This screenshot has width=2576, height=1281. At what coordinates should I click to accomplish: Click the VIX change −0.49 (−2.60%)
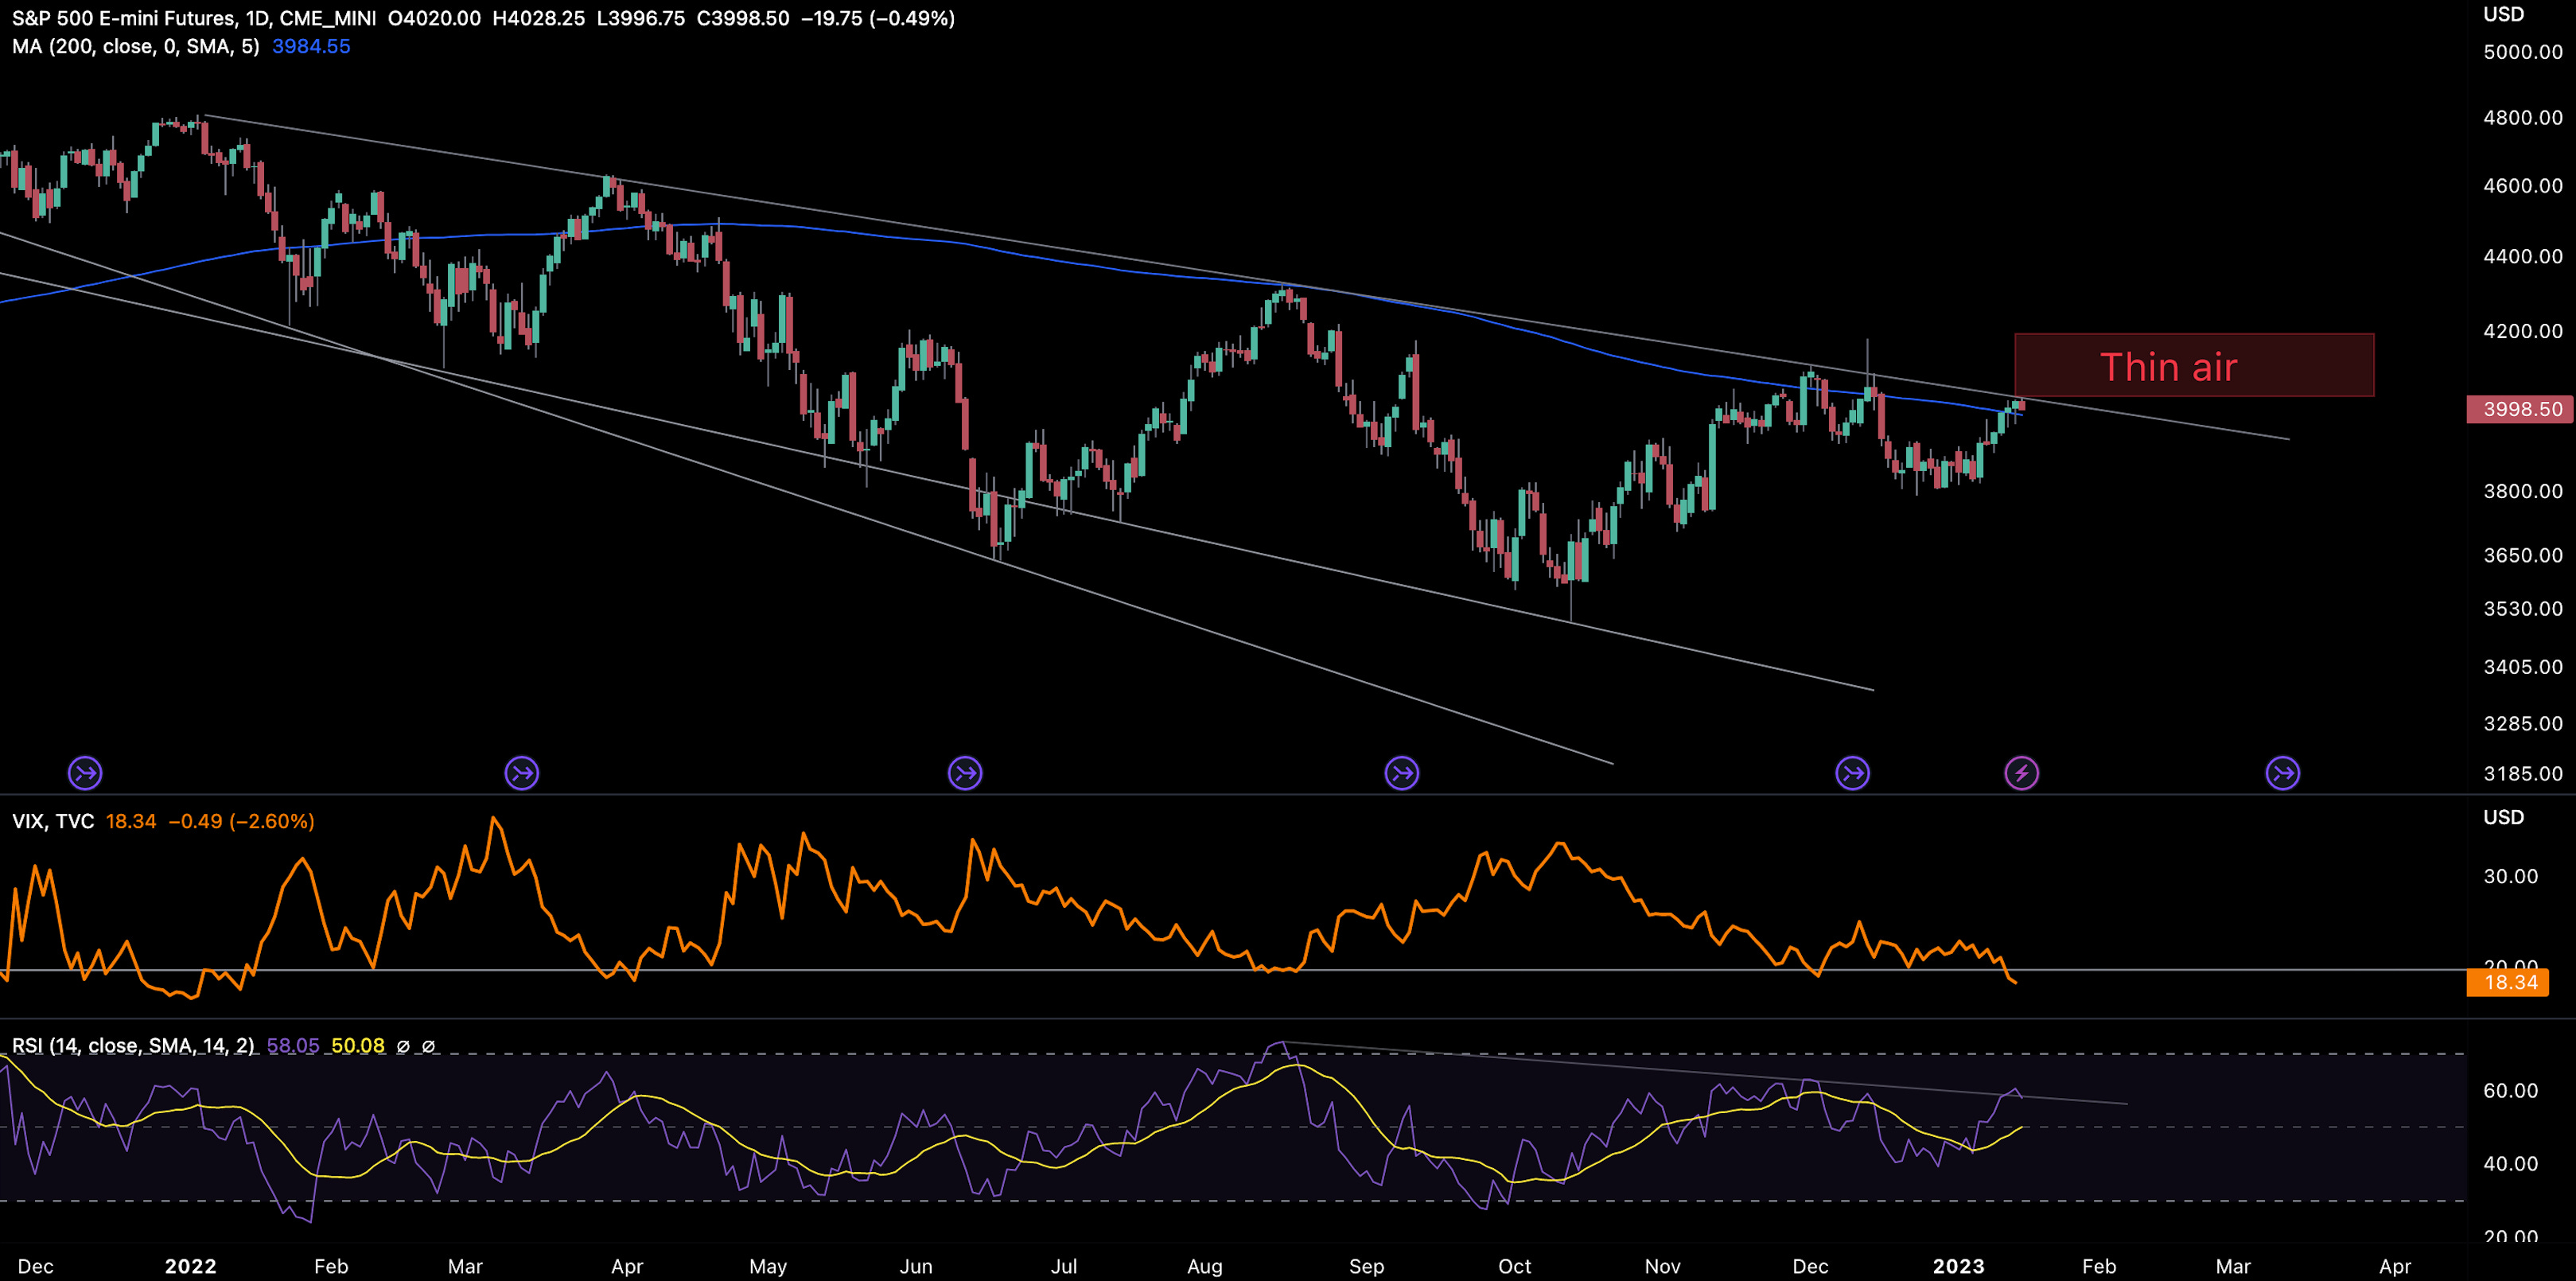(x=241, y=821)
